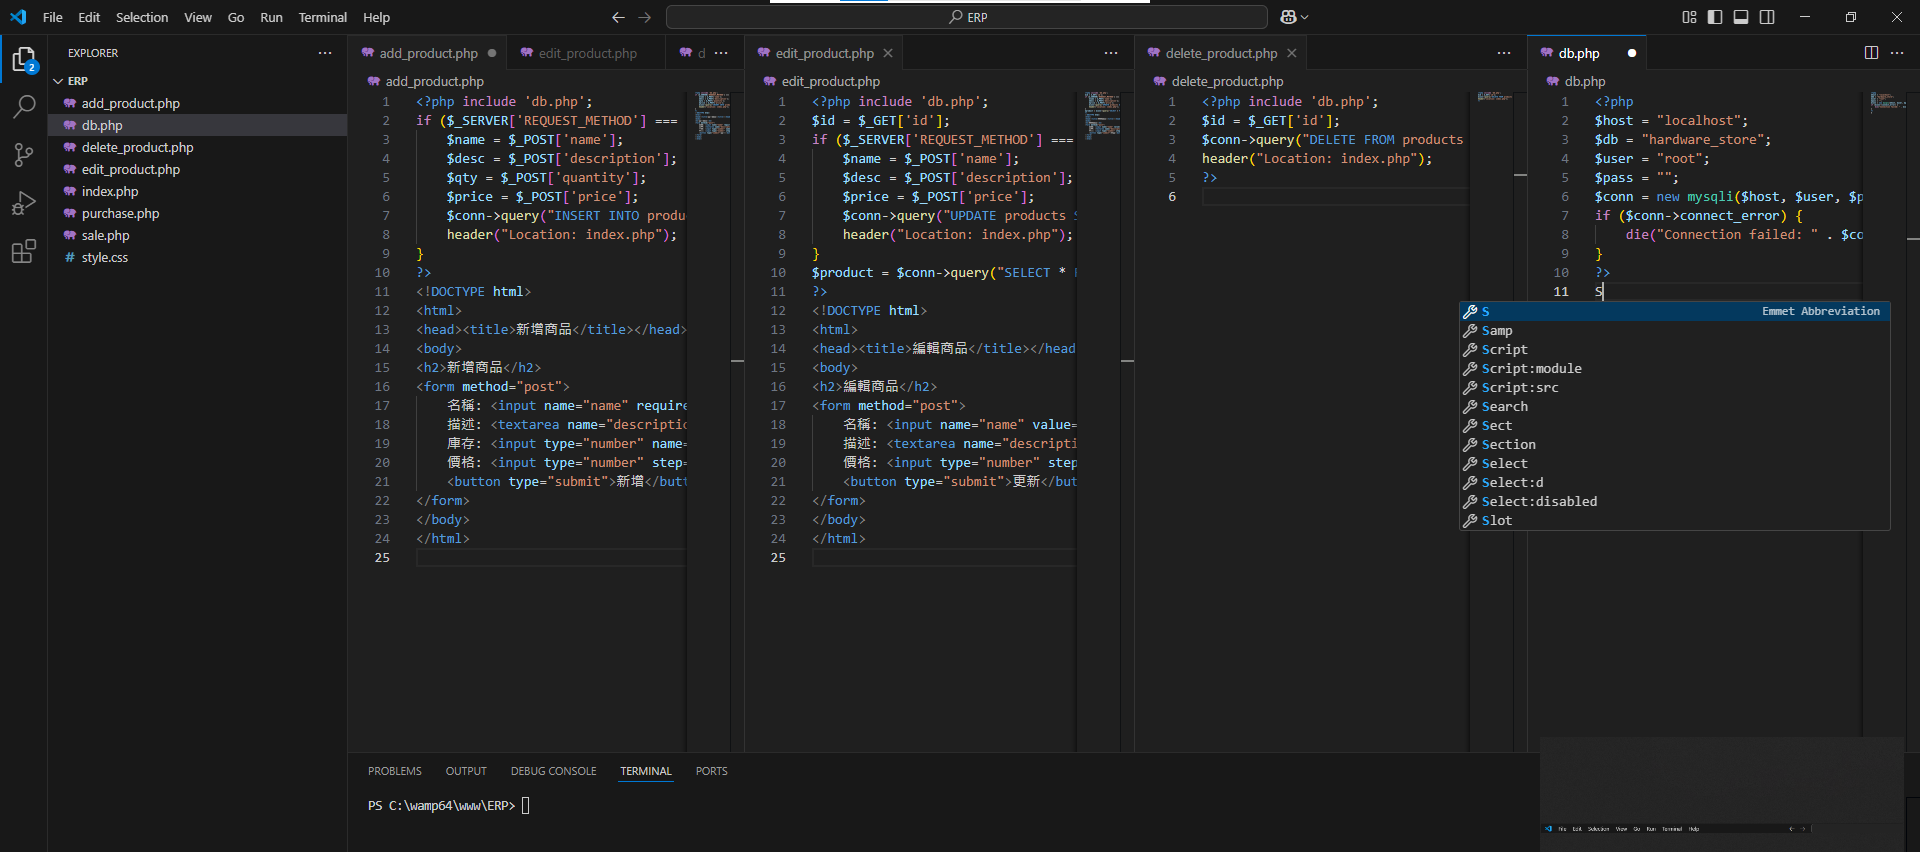1920x852 pixels.
Task: Toggle the secondary side bar layout button
Action: [x=1767, y=17]
